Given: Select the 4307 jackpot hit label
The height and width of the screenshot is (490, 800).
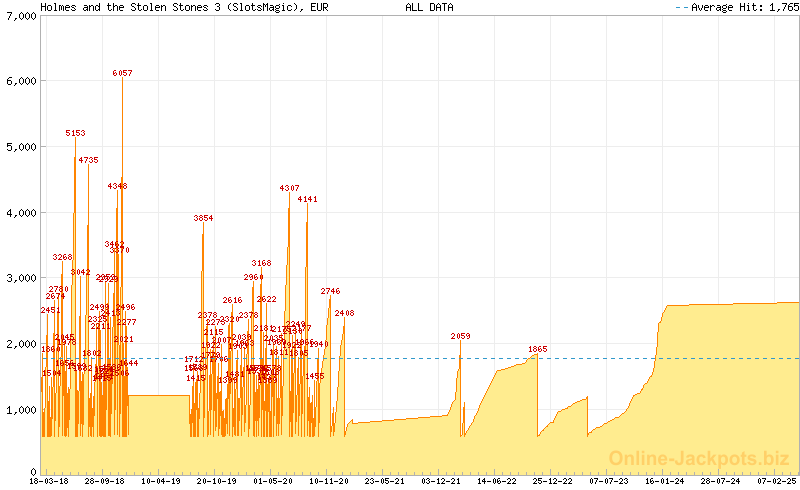Looking at the screenshot, I should click(289, 188).
